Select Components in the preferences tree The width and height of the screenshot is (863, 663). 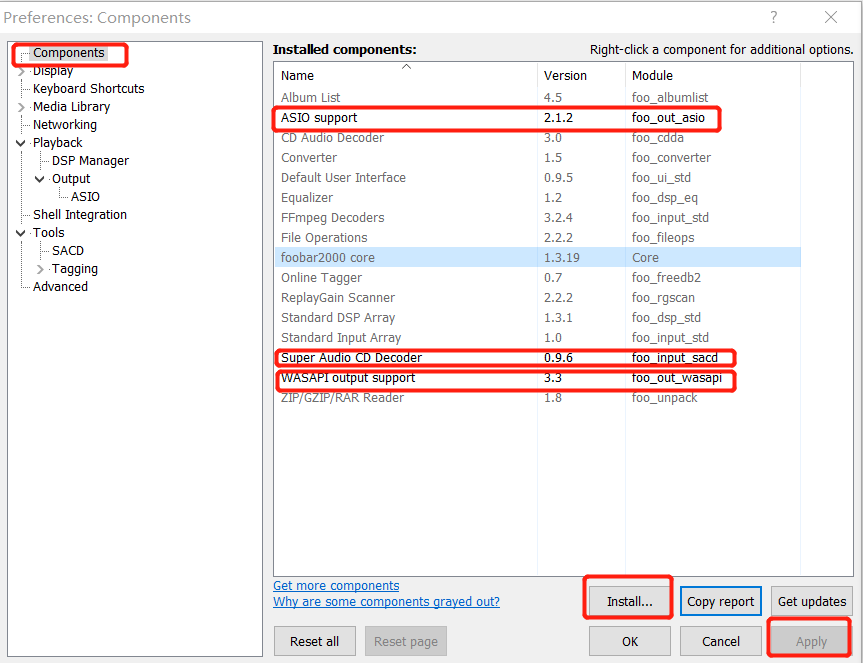tap(68, 53)
